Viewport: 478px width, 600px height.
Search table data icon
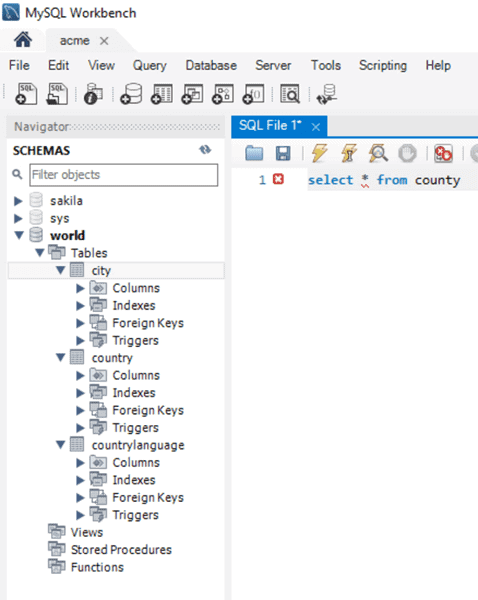290,94
